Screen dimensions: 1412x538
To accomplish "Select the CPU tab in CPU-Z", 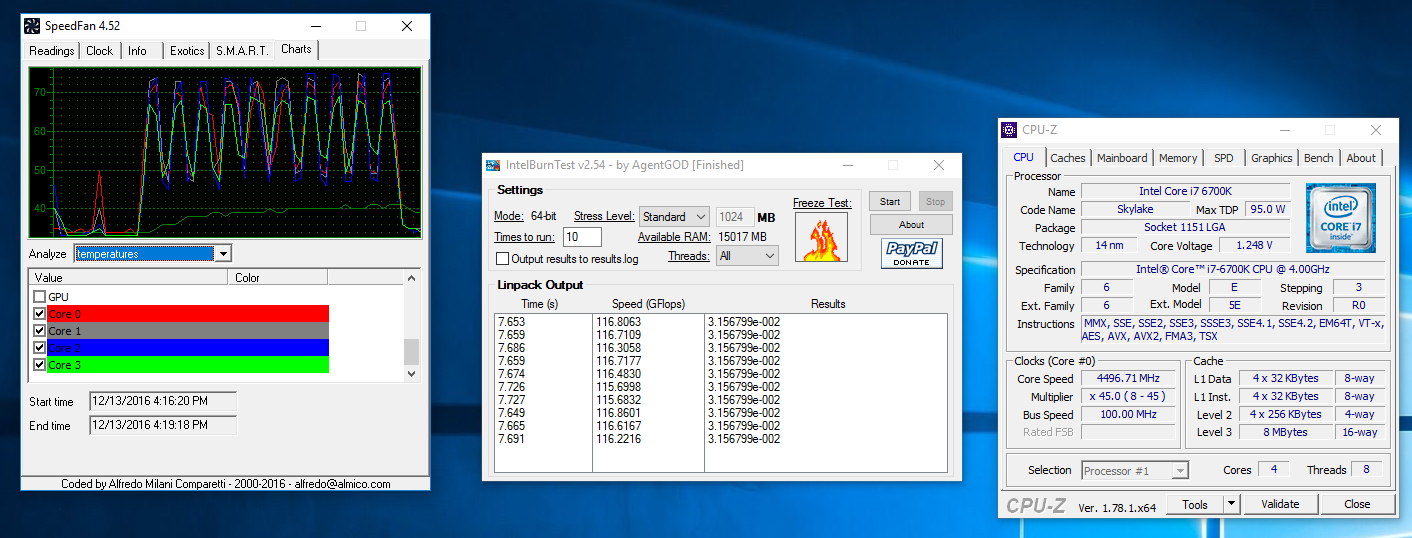I will pos(1024,157).
